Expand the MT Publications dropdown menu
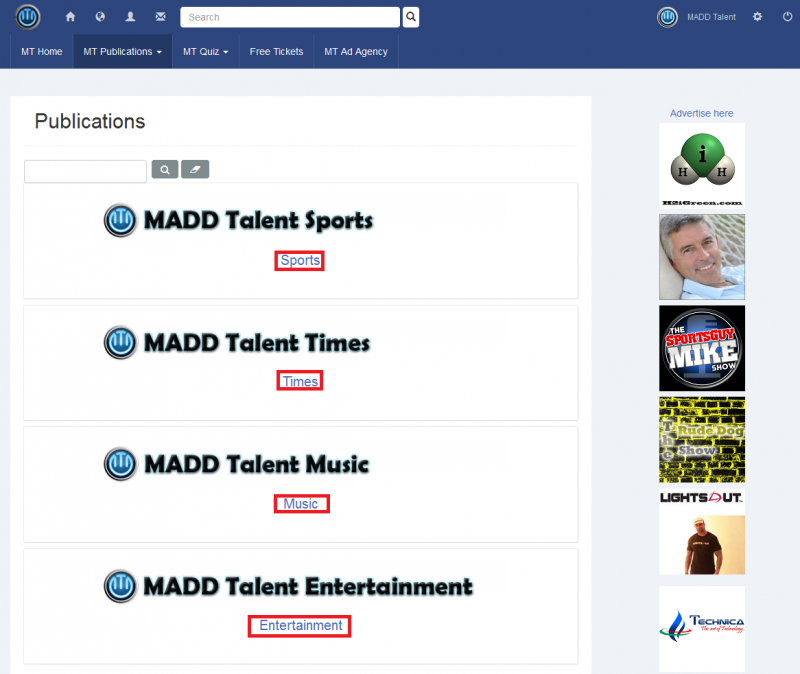 pyautogui.click(x=122, y=52)
